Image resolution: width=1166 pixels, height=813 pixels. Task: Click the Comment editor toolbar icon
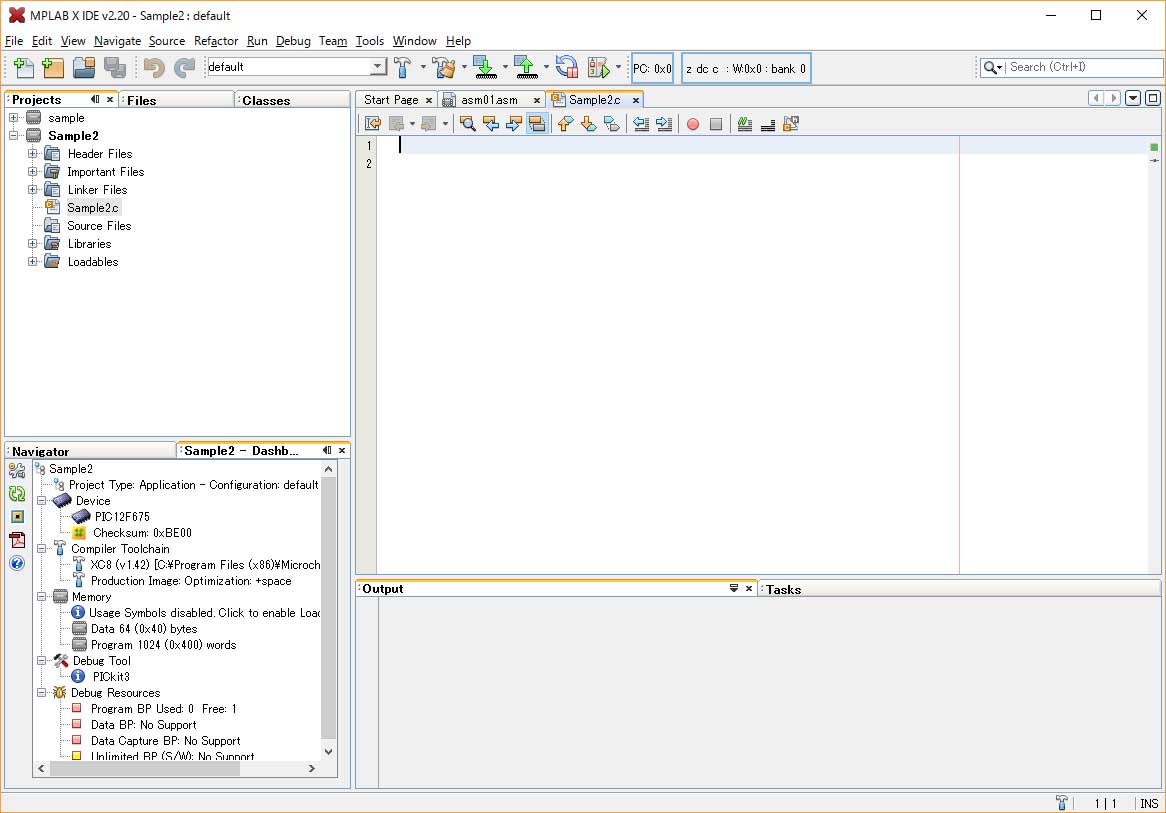pyautogui.click(x=744, y=124)
